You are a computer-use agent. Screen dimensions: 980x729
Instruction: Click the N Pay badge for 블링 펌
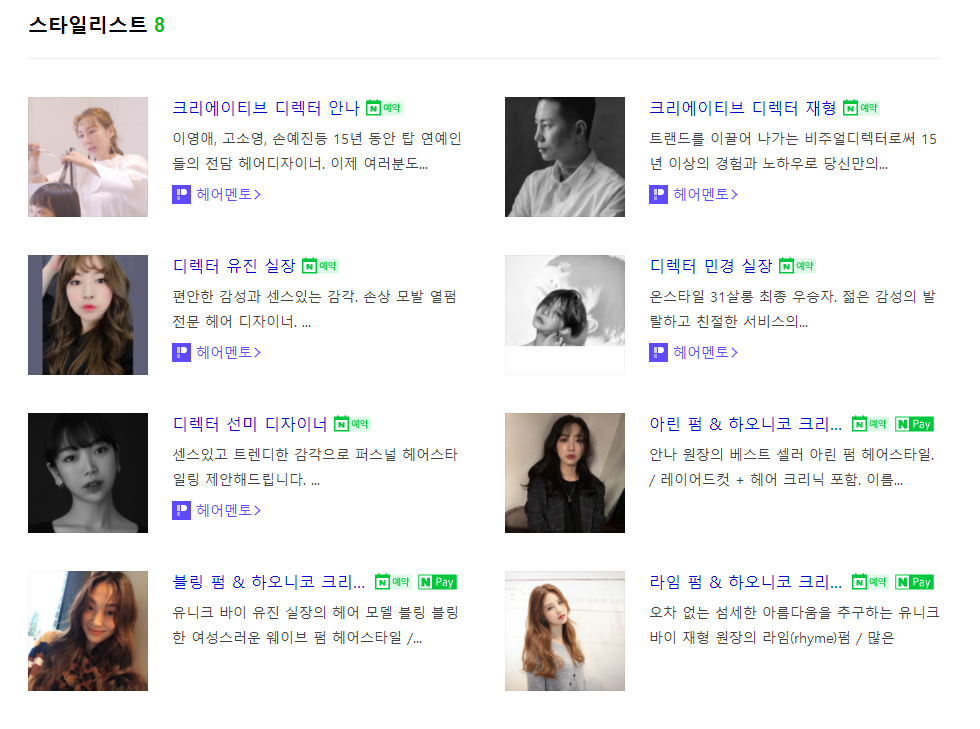tap(437, 582)
